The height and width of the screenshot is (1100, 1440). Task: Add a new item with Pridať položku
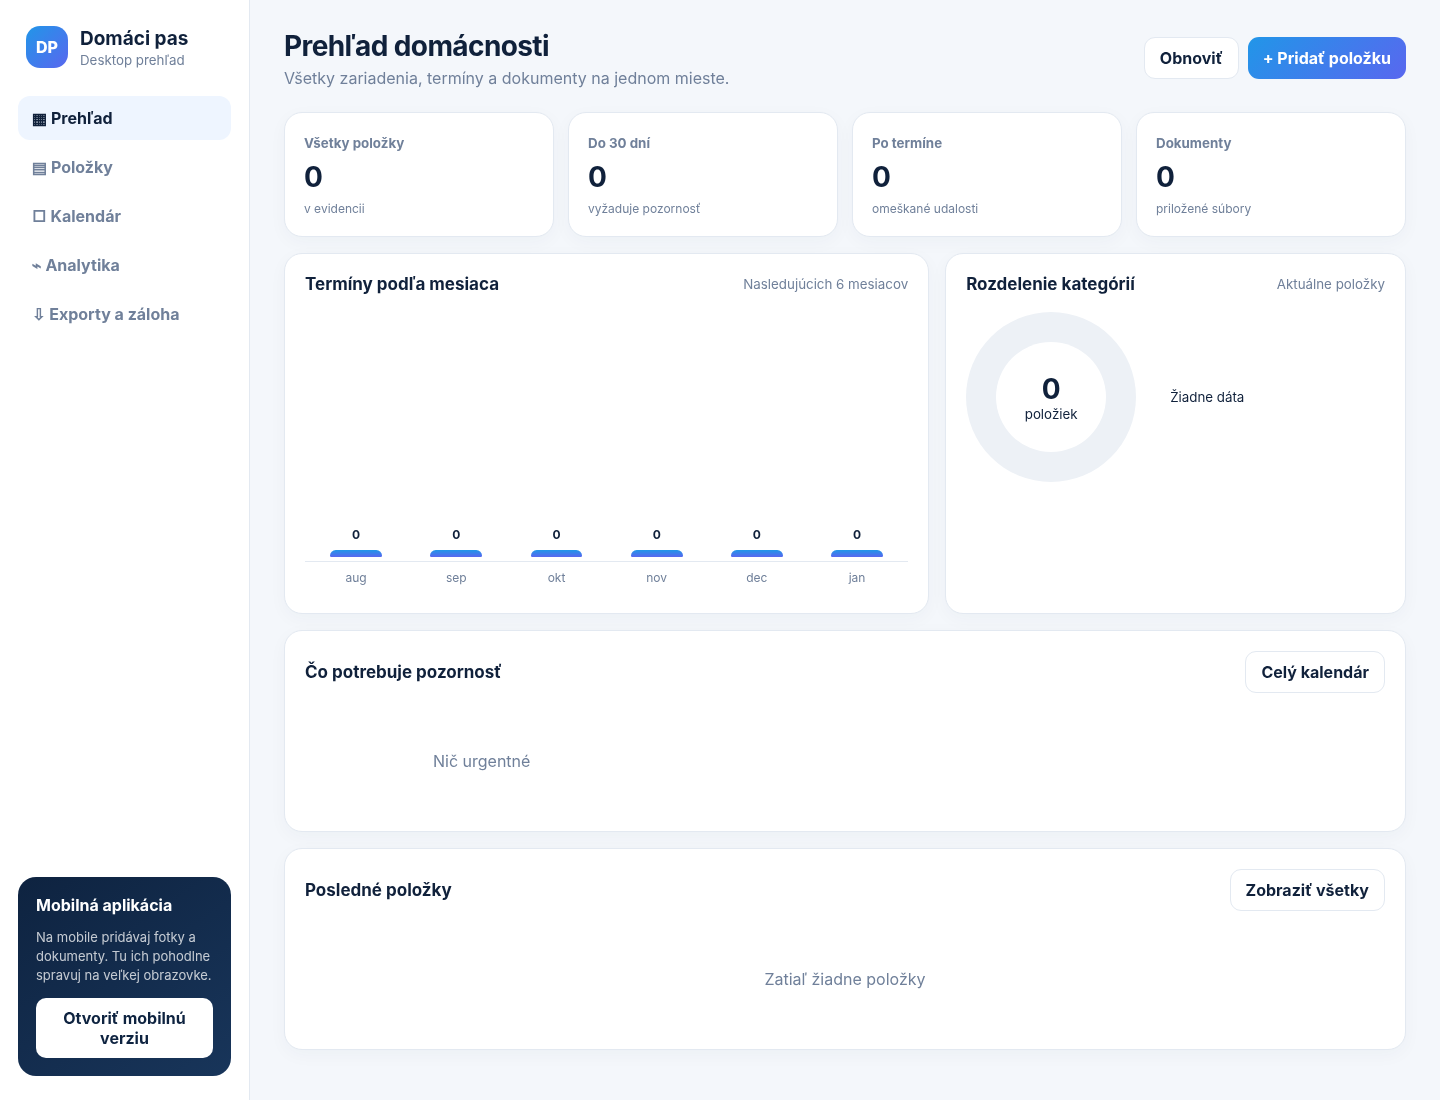[1327, 58]
